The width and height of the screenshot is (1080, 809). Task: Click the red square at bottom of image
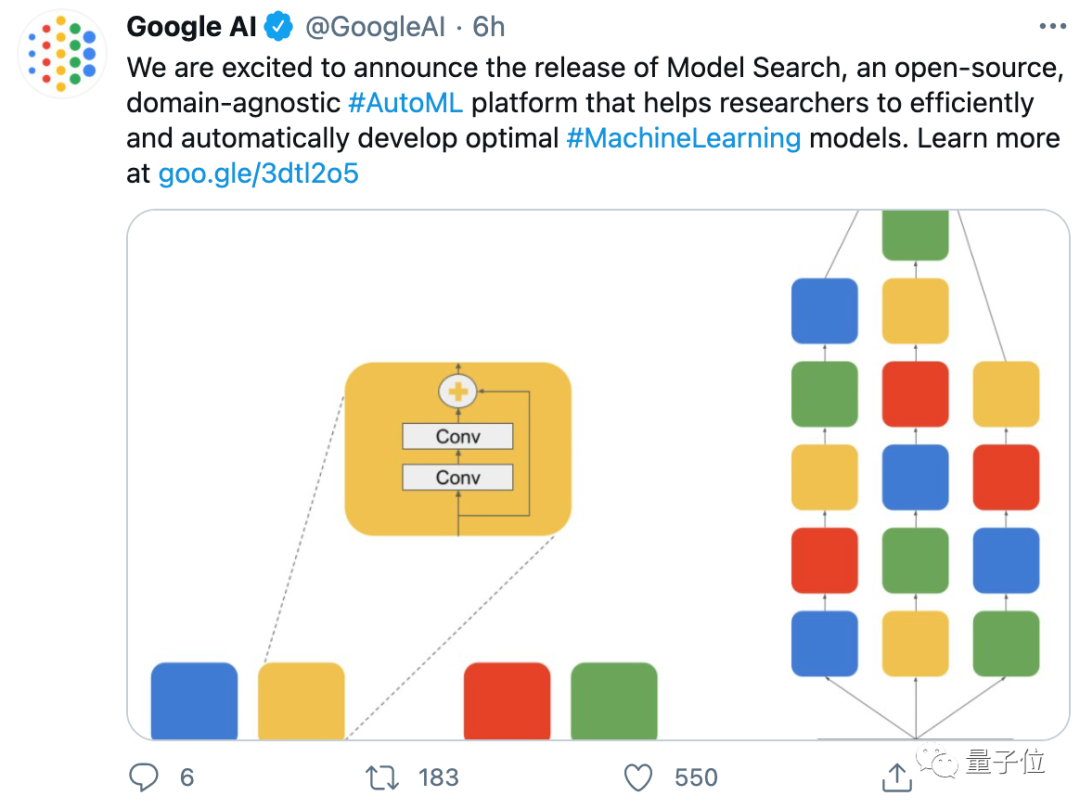(x=507, y=700)
